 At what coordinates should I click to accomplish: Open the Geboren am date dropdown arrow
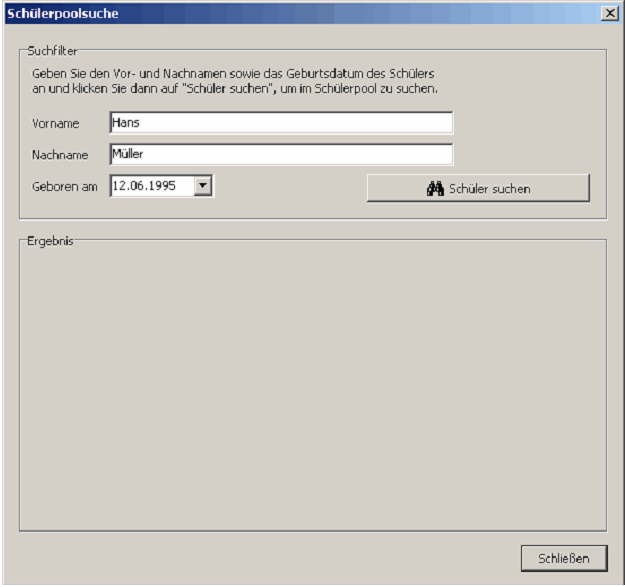click(203, 186)
